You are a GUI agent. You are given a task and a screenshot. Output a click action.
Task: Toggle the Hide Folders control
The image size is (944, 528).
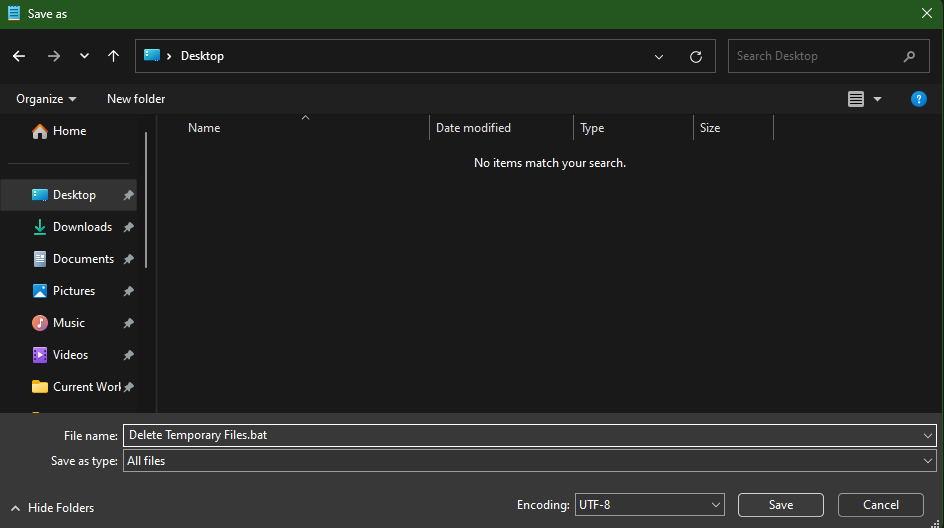coord(53,508)
